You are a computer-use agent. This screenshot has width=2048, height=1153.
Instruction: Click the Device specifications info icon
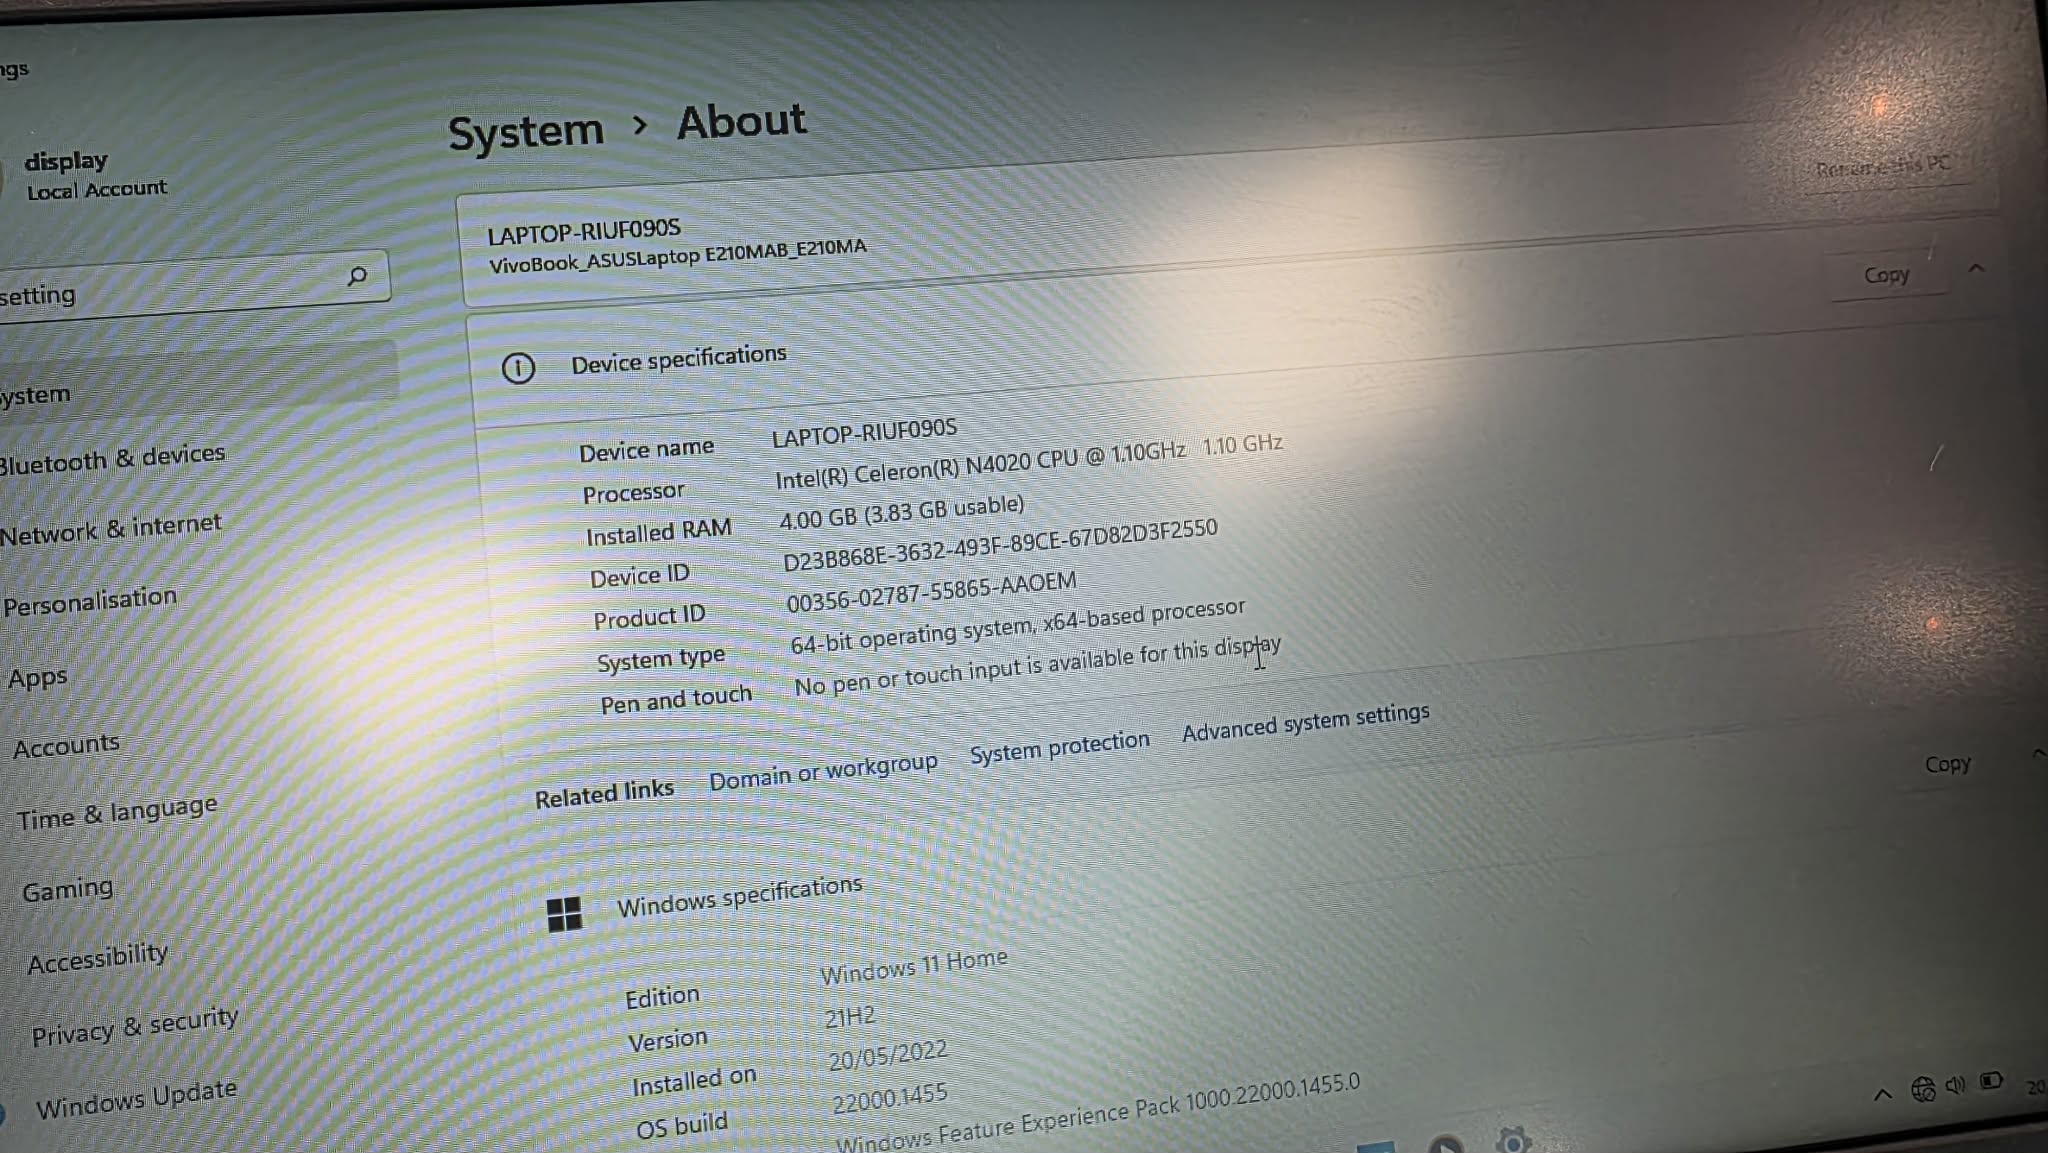pos(518,369)
